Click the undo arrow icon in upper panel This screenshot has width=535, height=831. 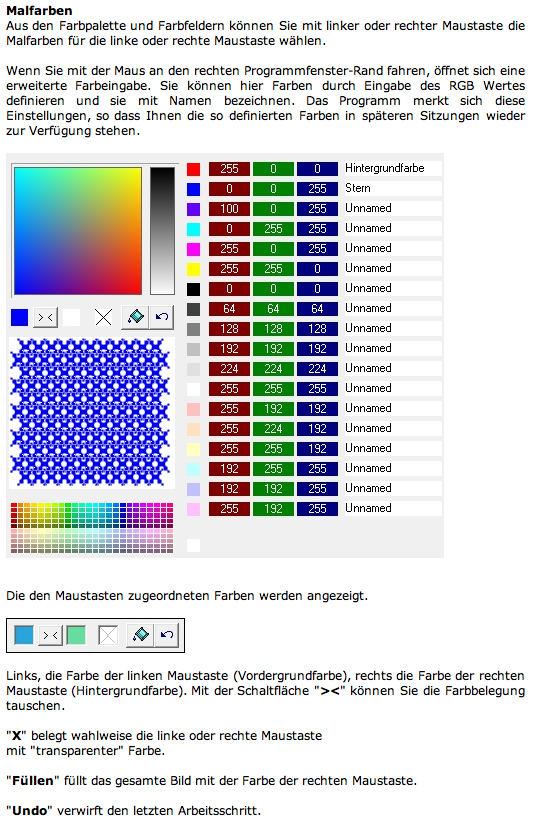pos(162,317)
